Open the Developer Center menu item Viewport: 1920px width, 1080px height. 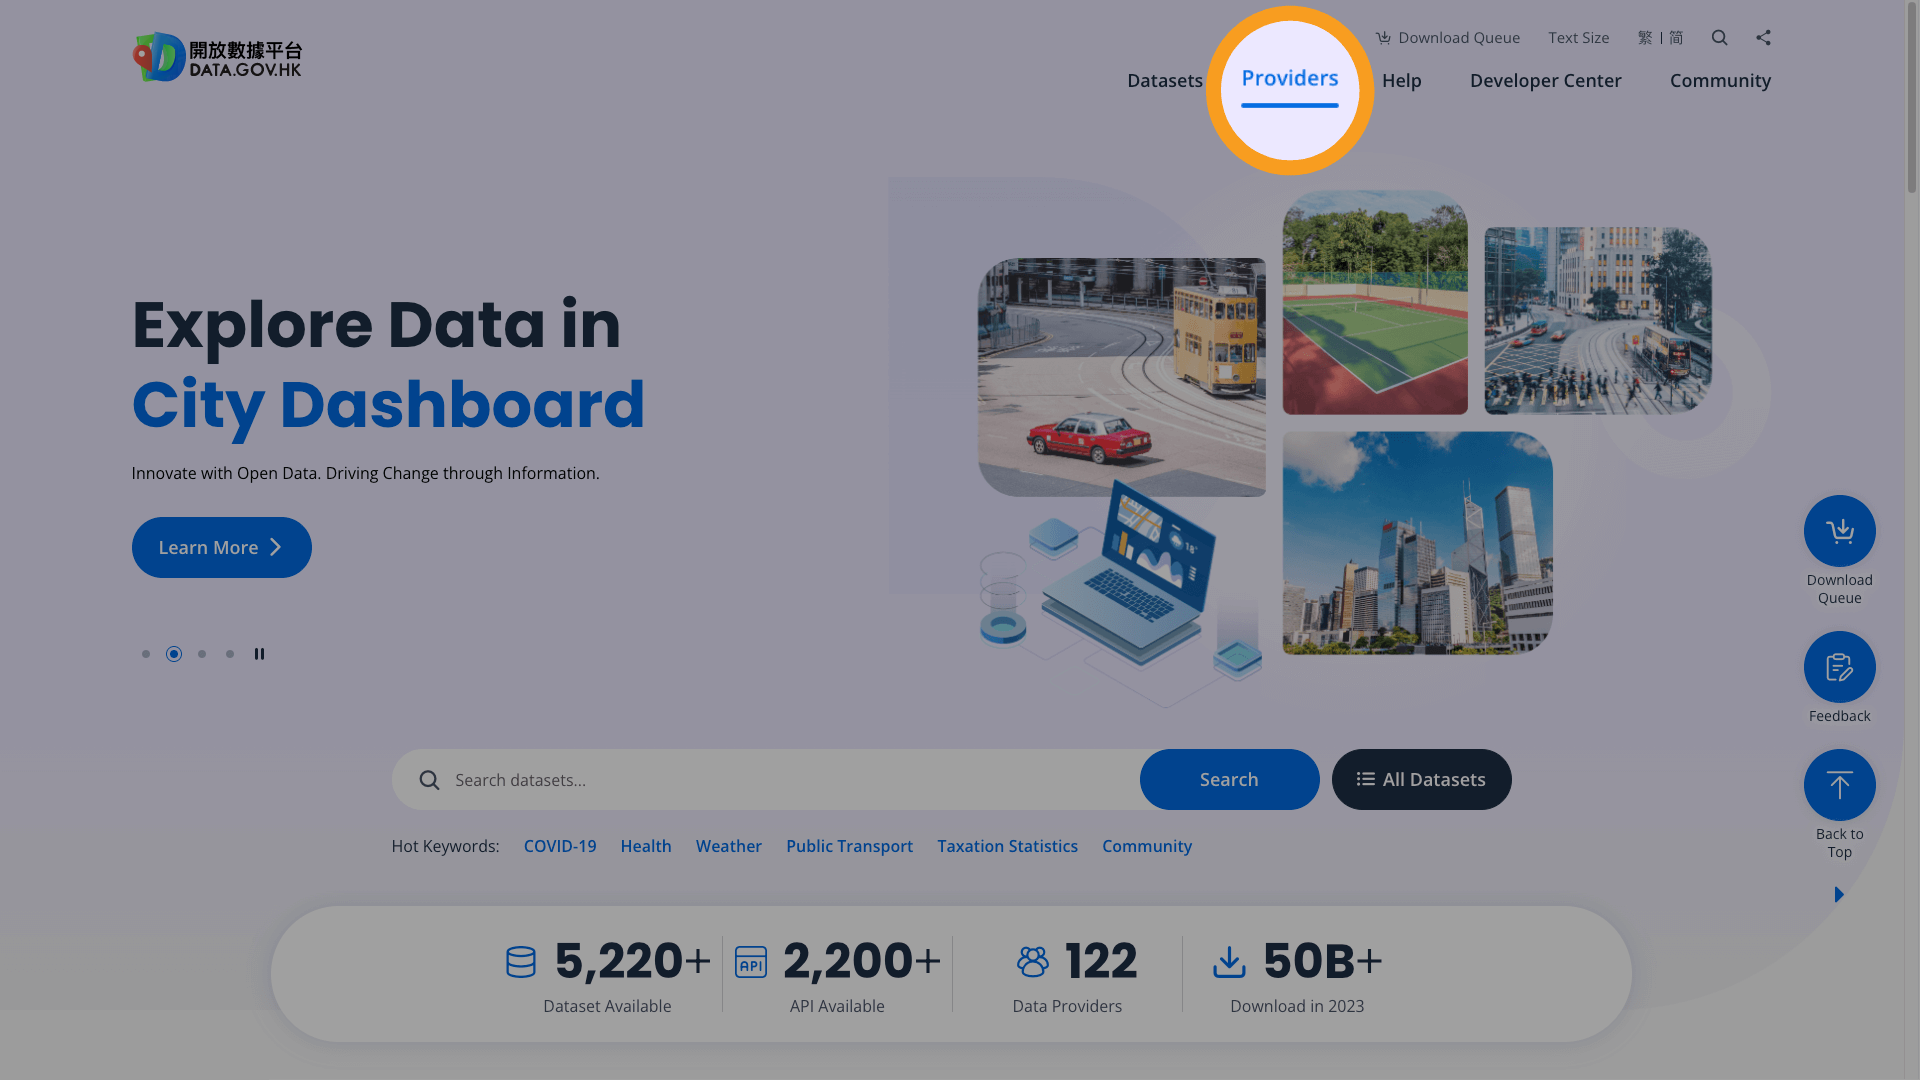click(1545, 80)
